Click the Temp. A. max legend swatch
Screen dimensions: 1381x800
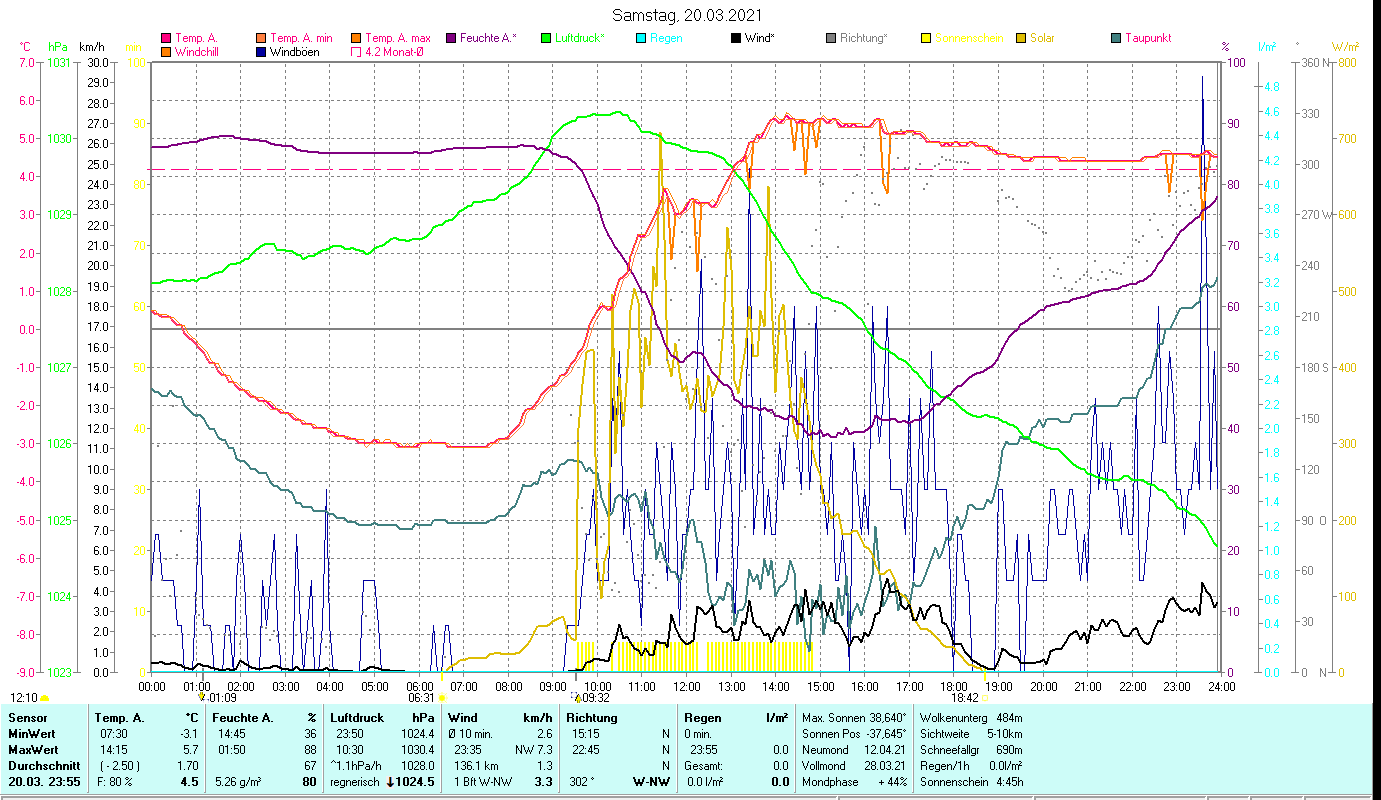click(355, 39)
